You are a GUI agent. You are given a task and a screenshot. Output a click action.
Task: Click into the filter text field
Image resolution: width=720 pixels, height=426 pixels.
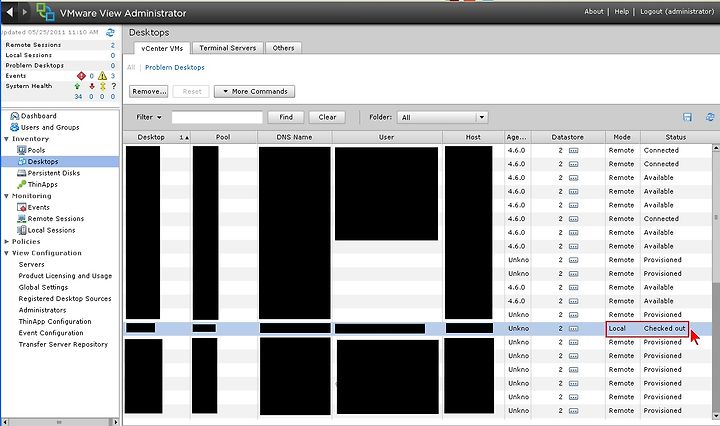pyautogui.click(x=217, y=117)
